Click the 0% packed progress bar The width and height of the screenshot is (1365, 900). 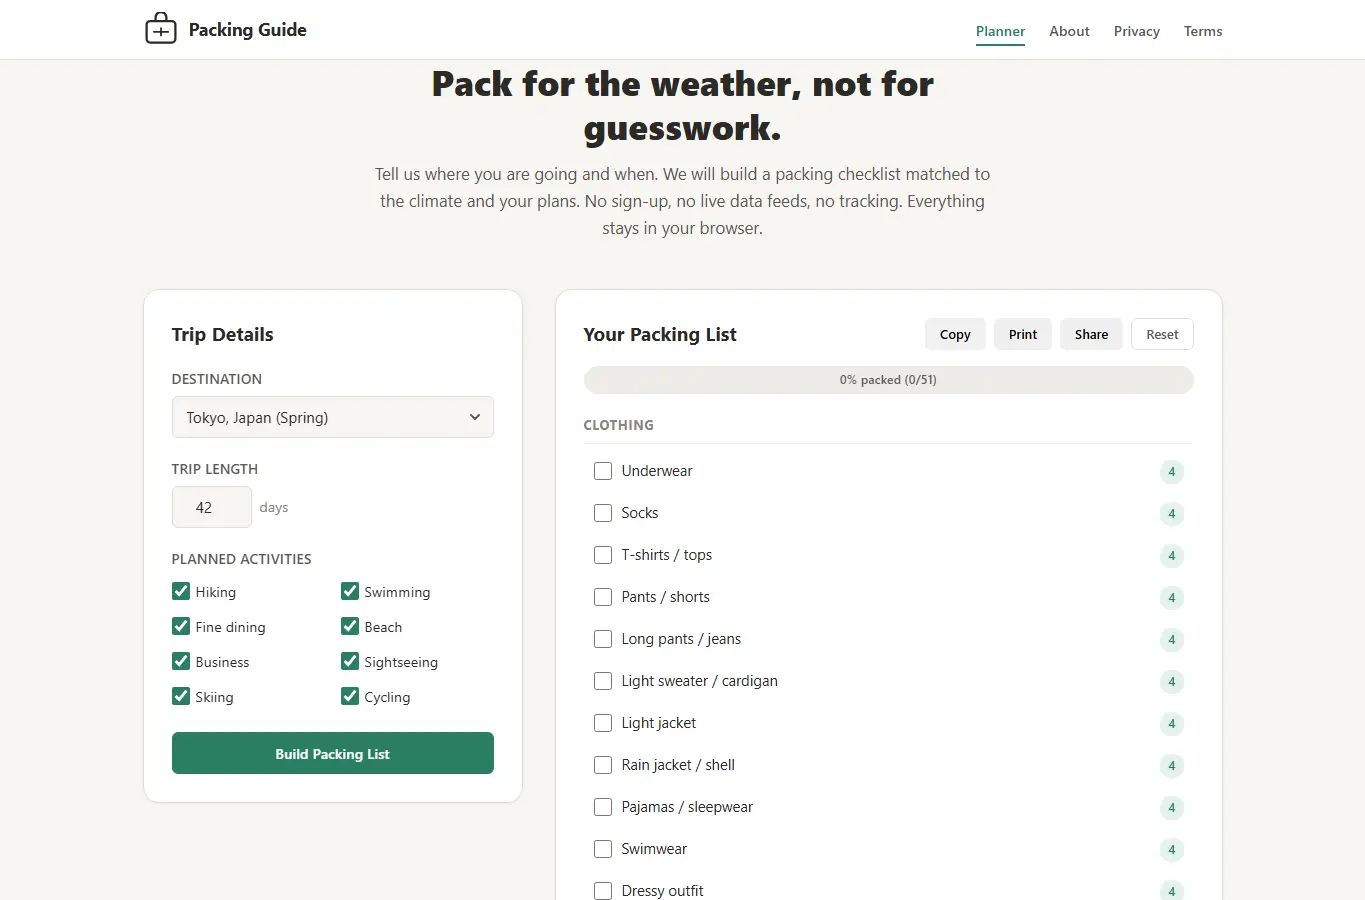(888, 380)
